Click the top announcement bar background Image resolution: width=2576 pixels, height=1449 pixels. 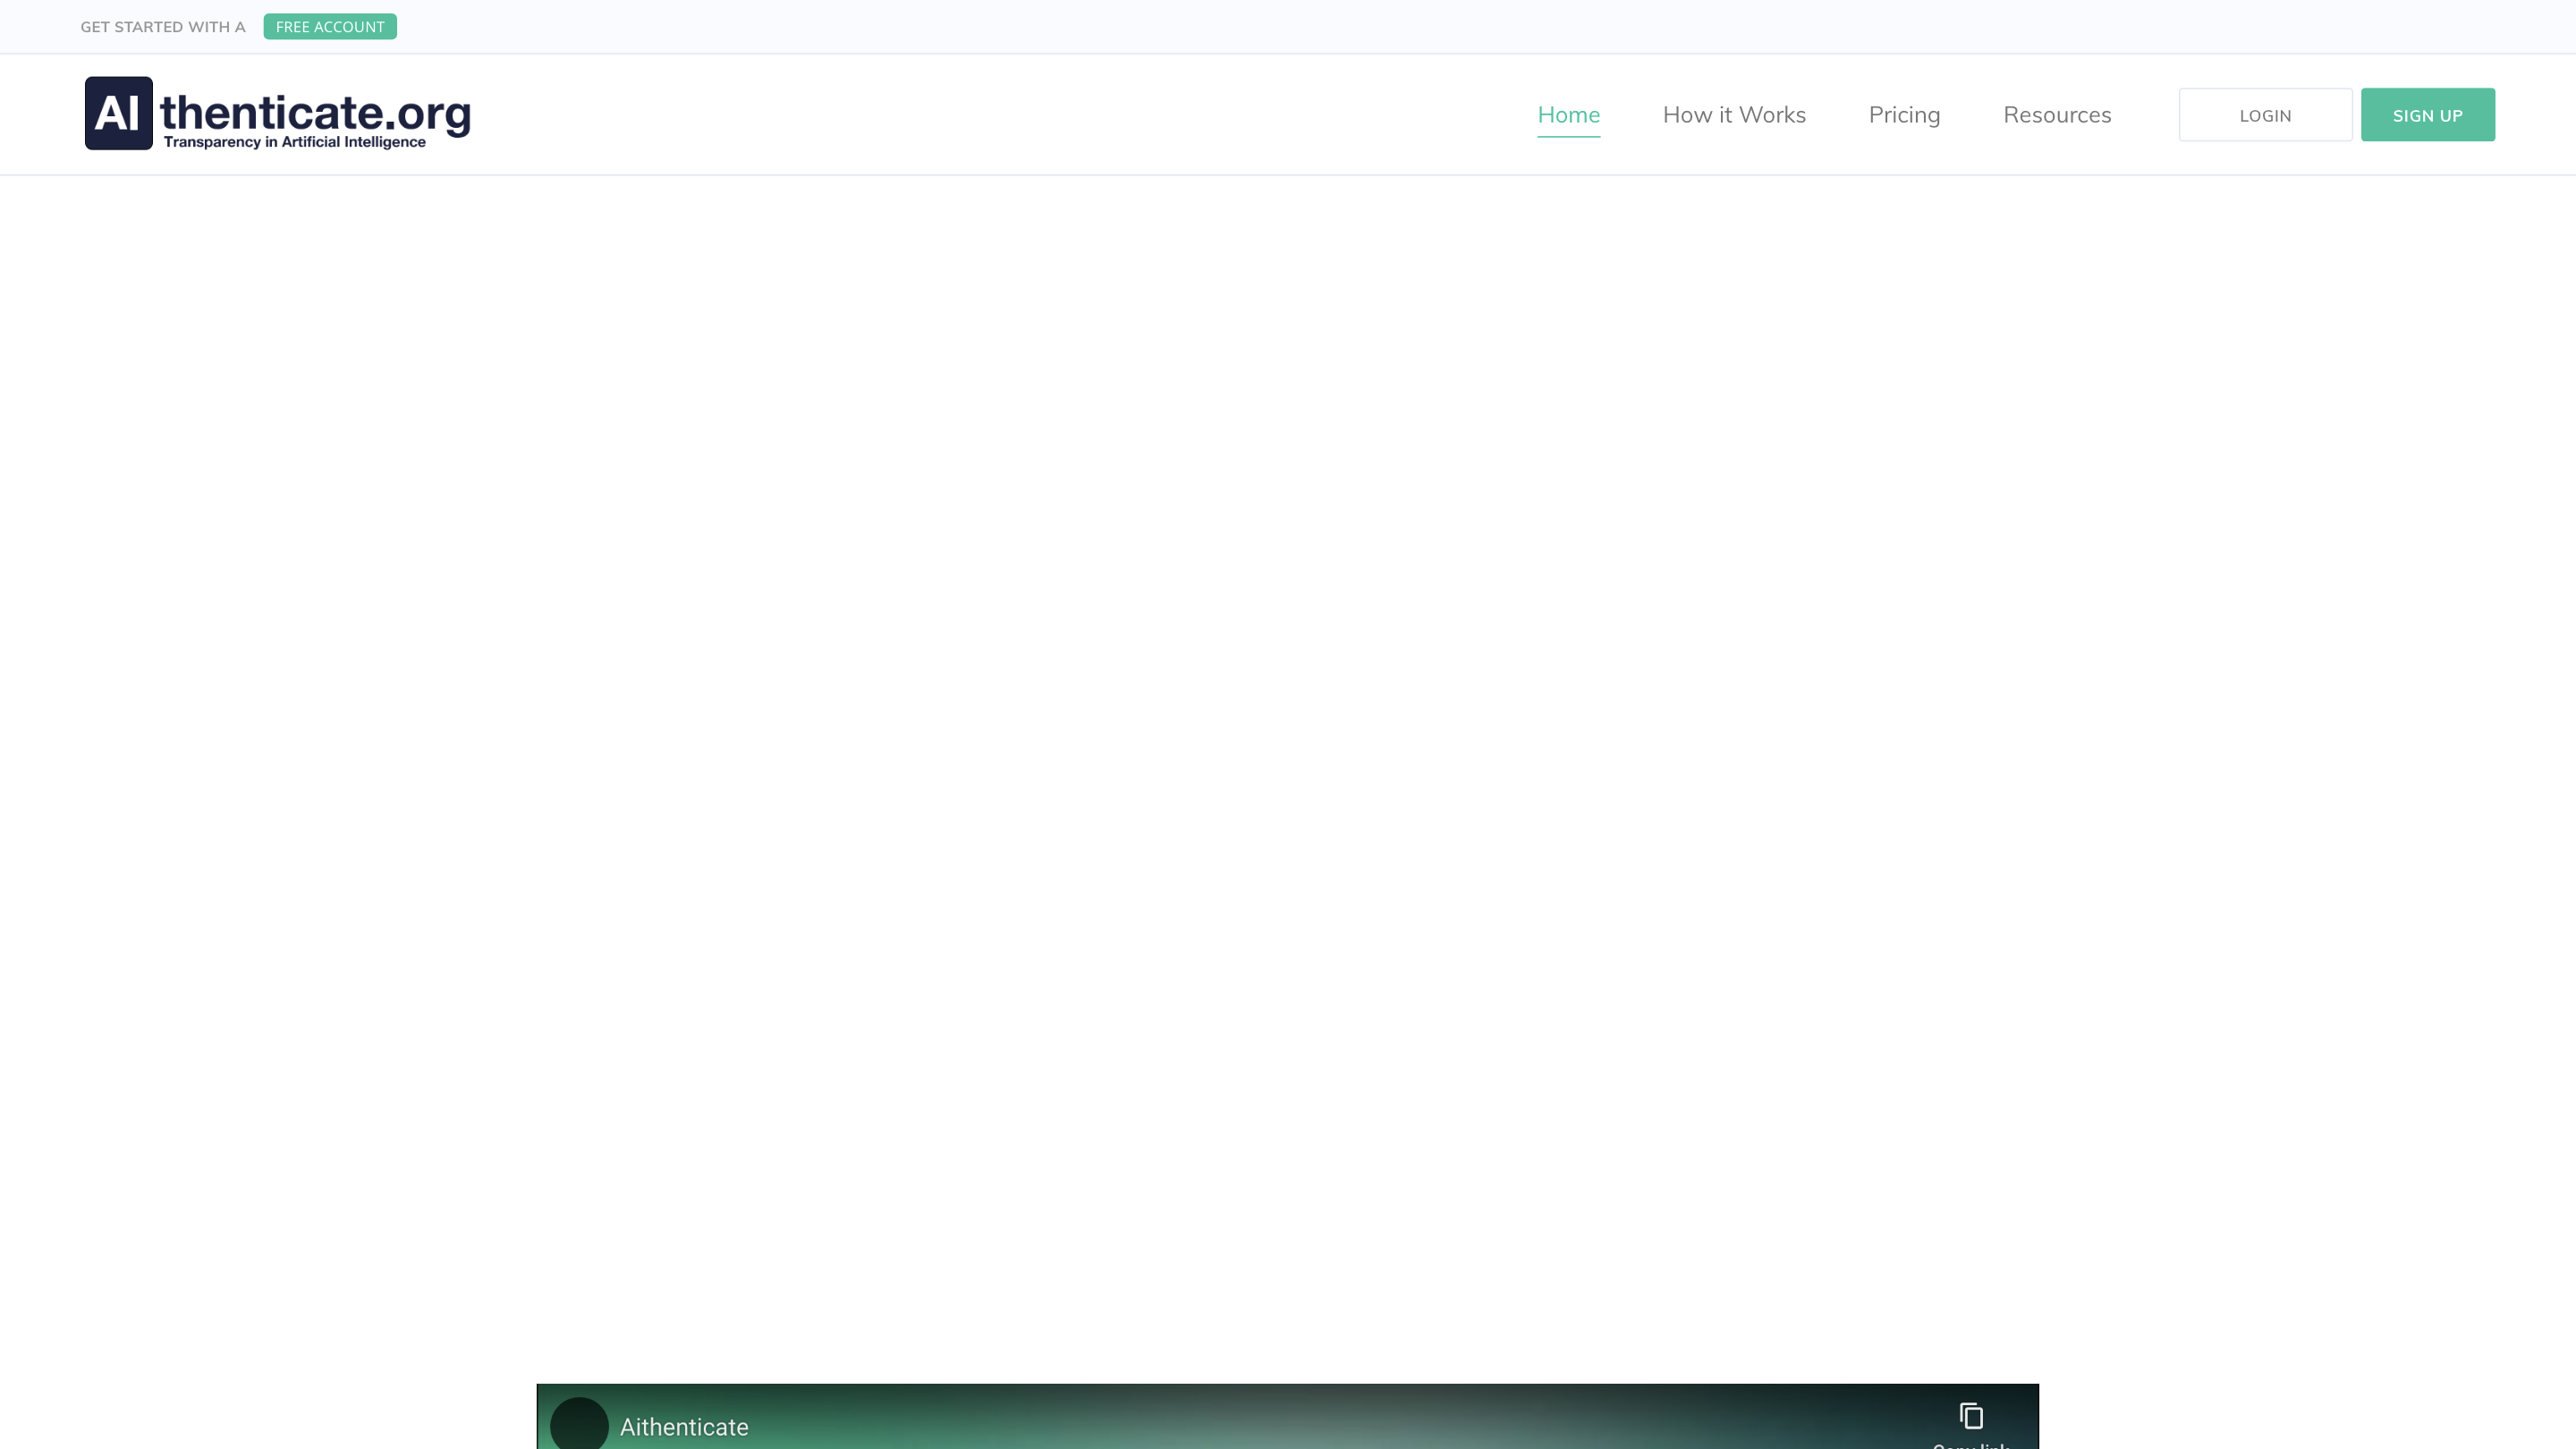click(1400, 27)
